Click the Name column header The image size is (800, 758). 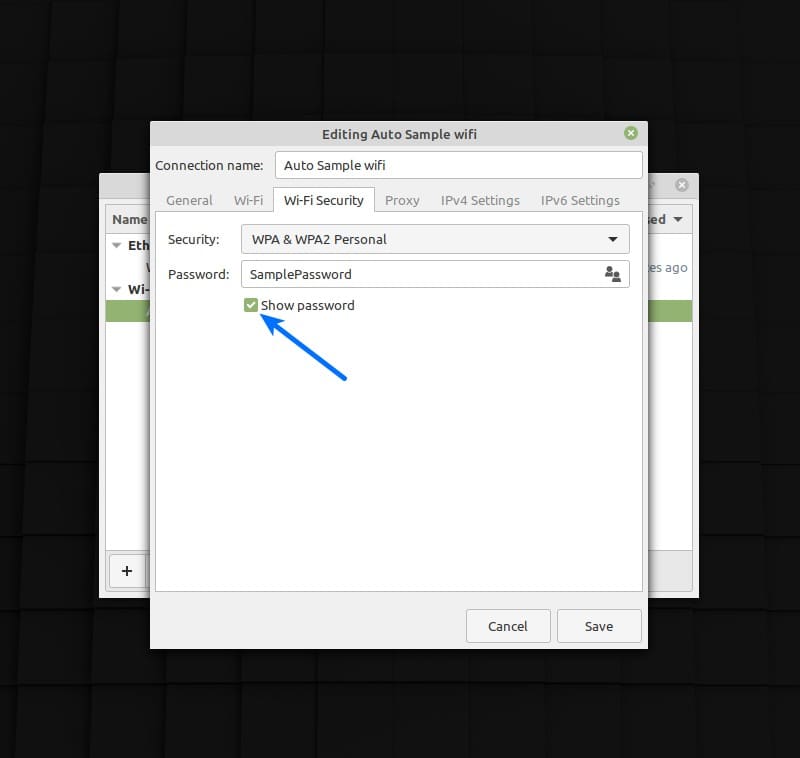(x=129, y=219)
